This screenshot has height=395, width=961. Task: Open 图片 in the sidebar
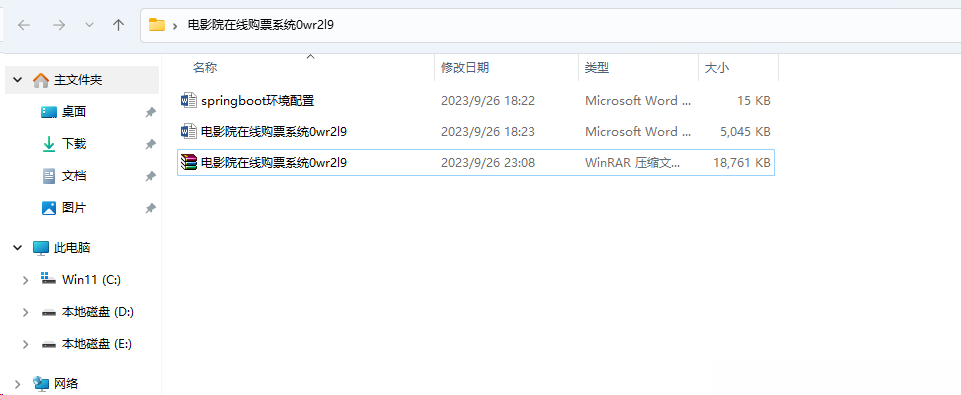pos(74,208)
